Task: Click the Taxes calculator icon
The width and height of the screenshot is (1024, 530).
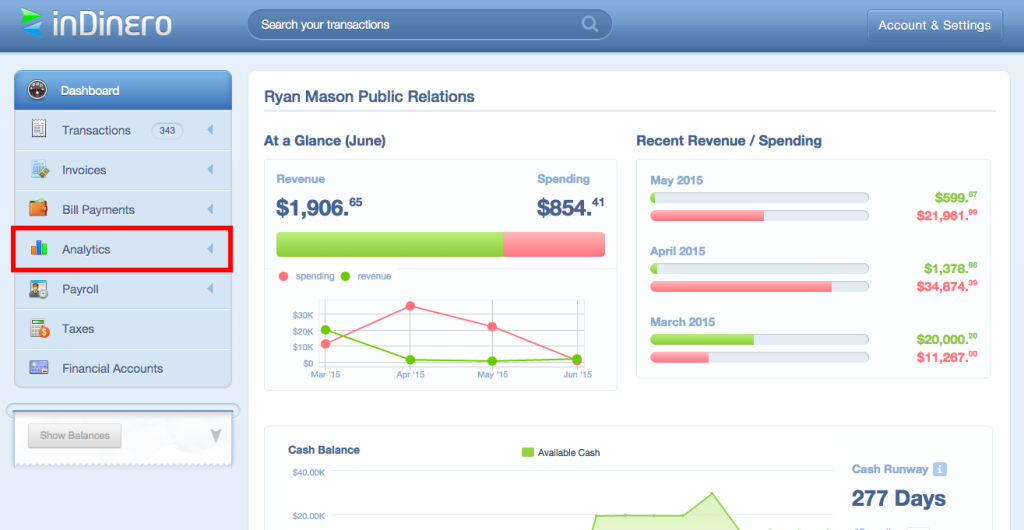Action: [x=39, y=328]
